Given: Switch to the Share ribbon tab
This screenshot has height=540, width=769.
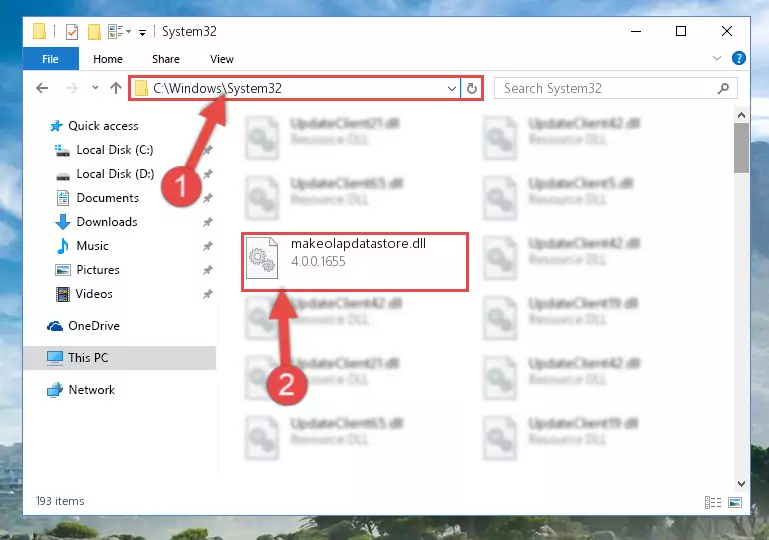Looking at the screenshot, I should pyautogui.click(x=166, y=59).
